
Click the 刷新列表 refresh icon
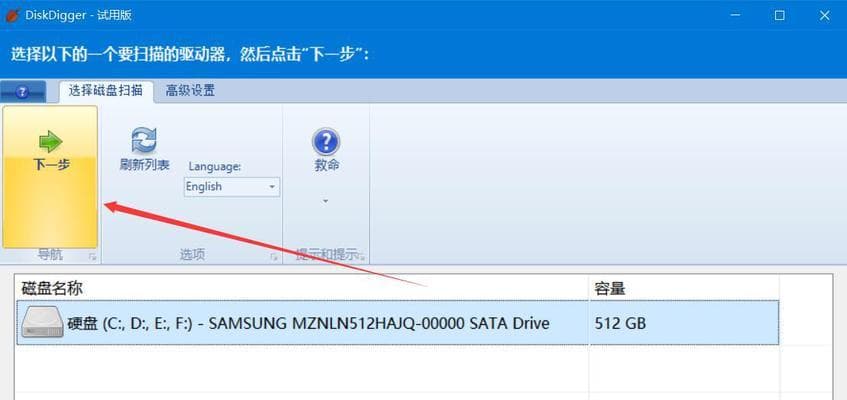click(x=144, y=141)
